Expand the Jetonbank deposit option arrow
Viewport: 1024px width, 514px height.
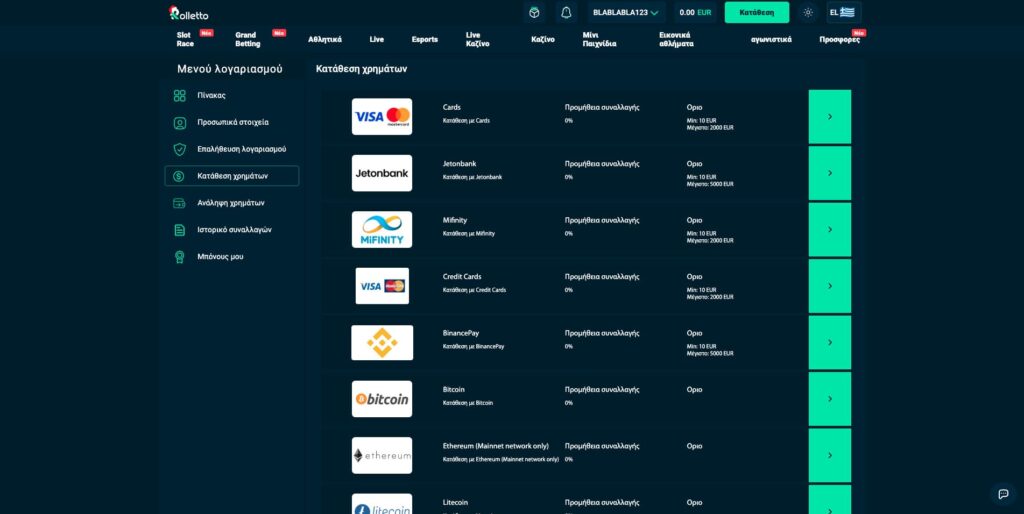tap(829, 173)
